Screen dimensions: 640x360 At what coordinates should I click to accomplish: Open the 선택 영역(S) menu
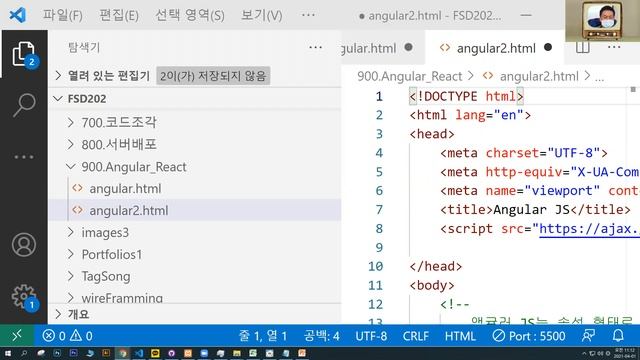pos(190,16)
